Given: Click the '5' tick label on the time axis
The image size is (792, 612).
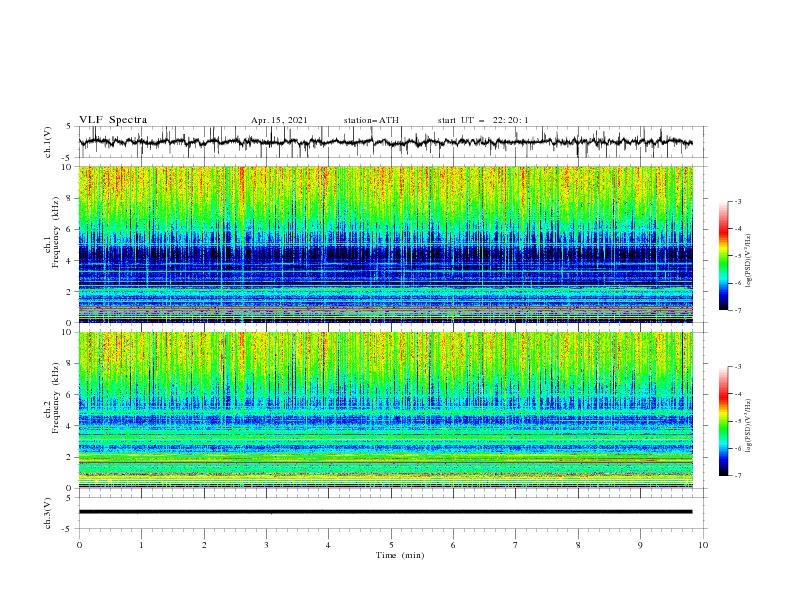Looking at the screenshot, I should 391,545.
